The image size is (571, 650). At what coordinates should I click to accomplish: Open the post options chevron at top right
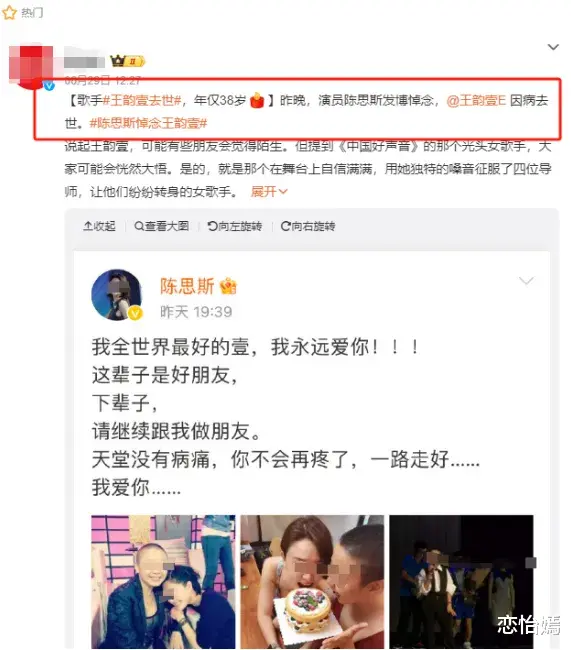(553, 47)
